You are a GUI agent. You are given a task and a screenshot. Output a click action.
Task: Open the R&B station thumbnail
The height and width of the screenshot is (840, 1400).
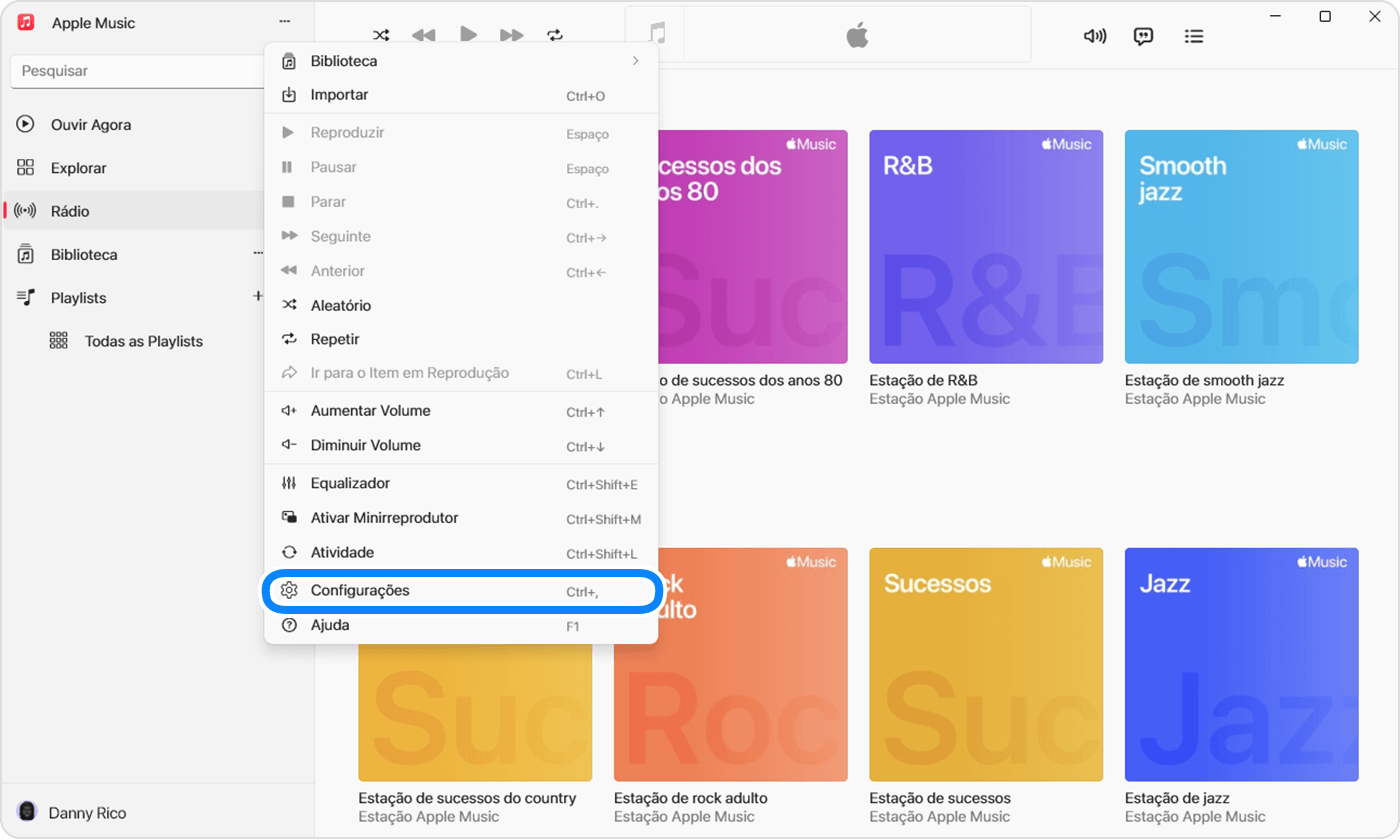986,246
